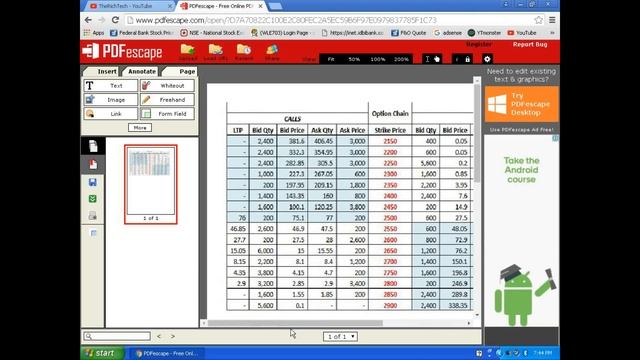The width and height of the screenshot is (640, 360).
Task: Click the print icon in sidebar
Action: (x=93, y=216)
